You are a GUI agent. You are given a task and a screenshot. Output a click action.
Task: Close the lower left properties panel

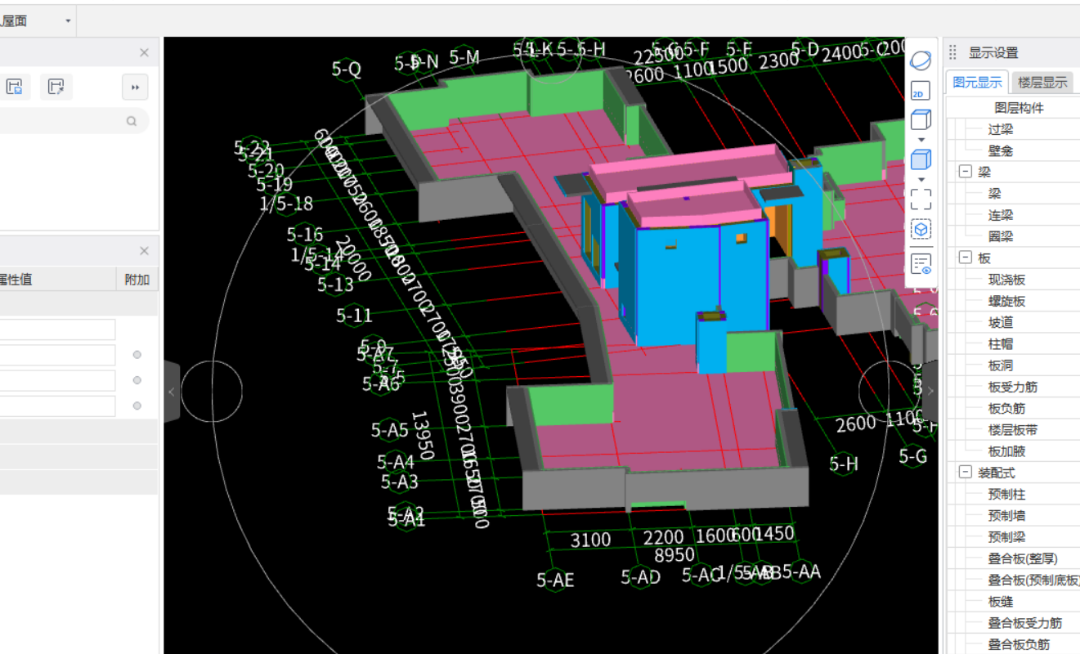(x=144, y=251)
